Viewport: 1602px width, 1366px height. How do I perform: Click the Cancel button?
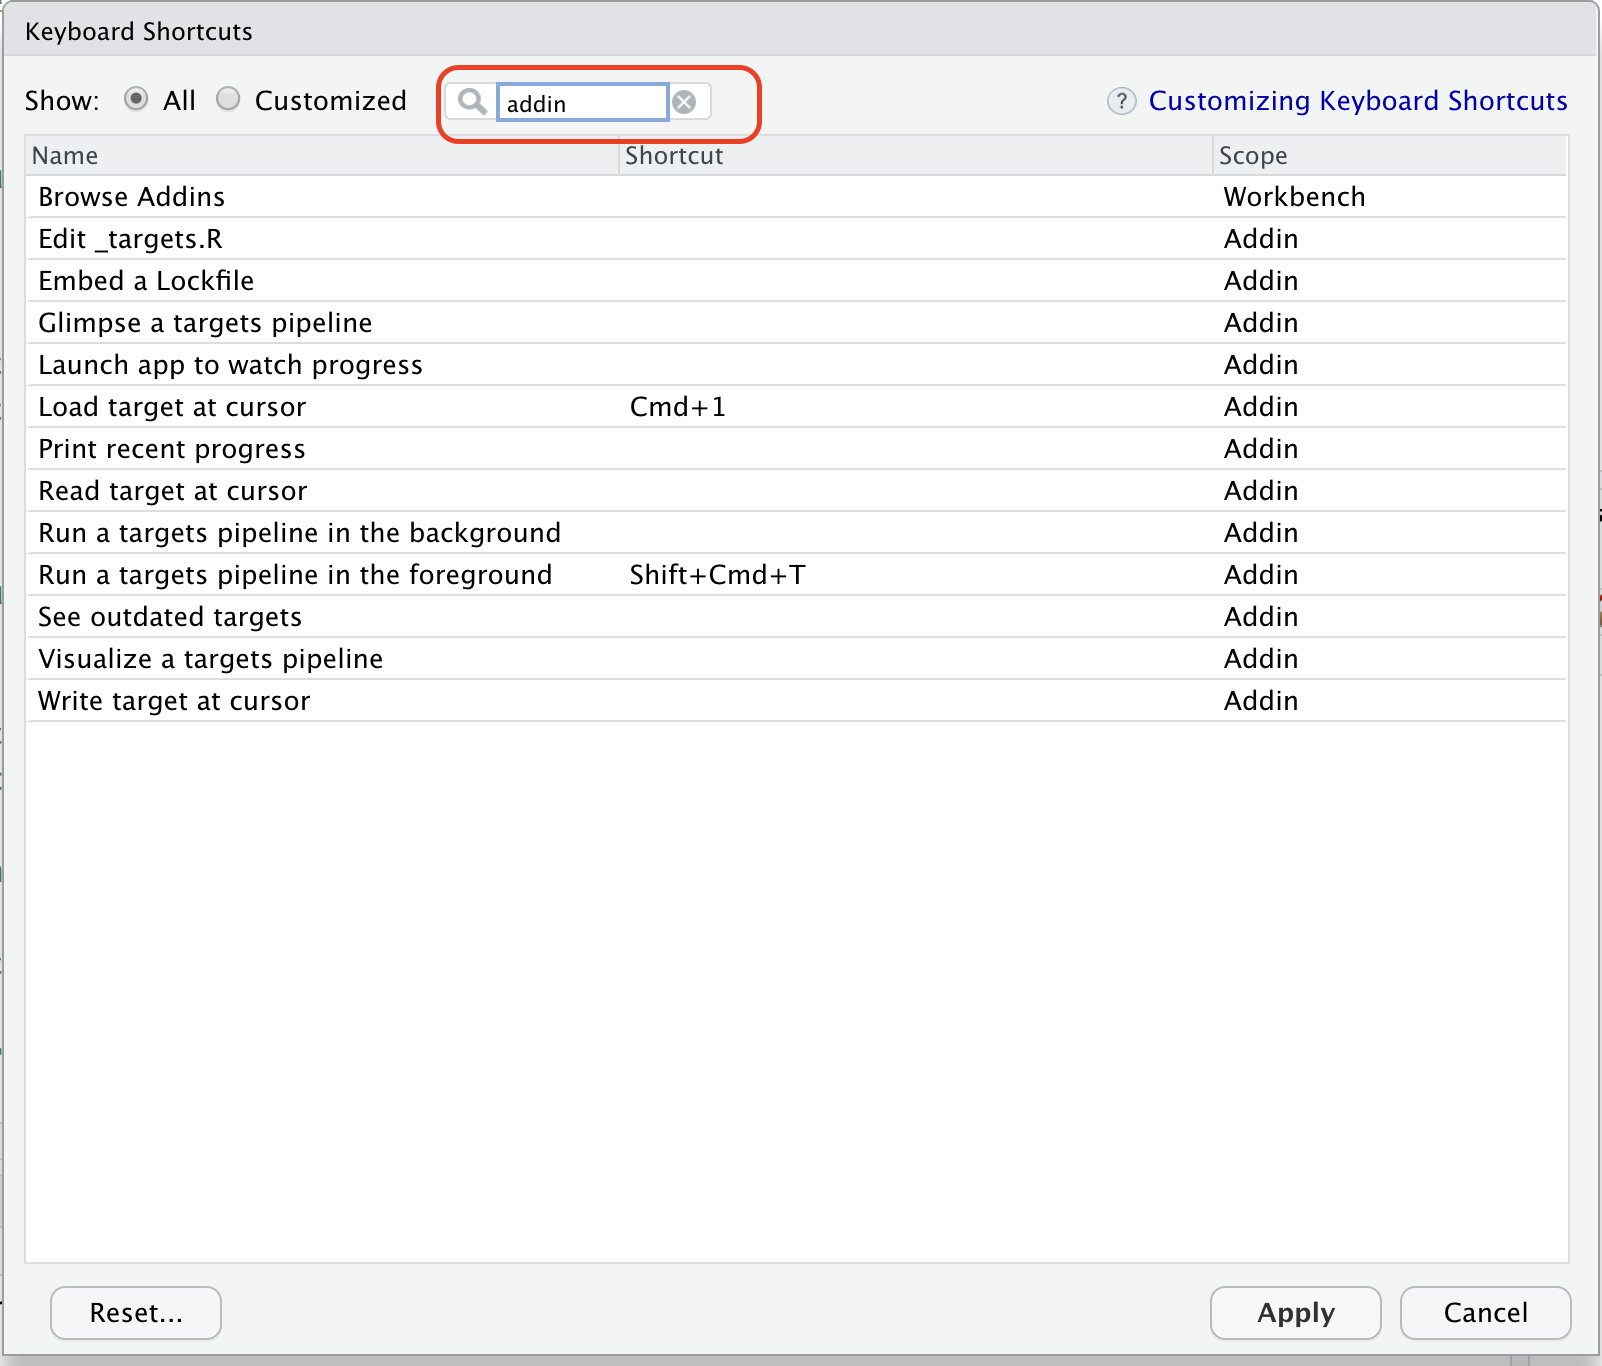(x=1485, y=1312)
